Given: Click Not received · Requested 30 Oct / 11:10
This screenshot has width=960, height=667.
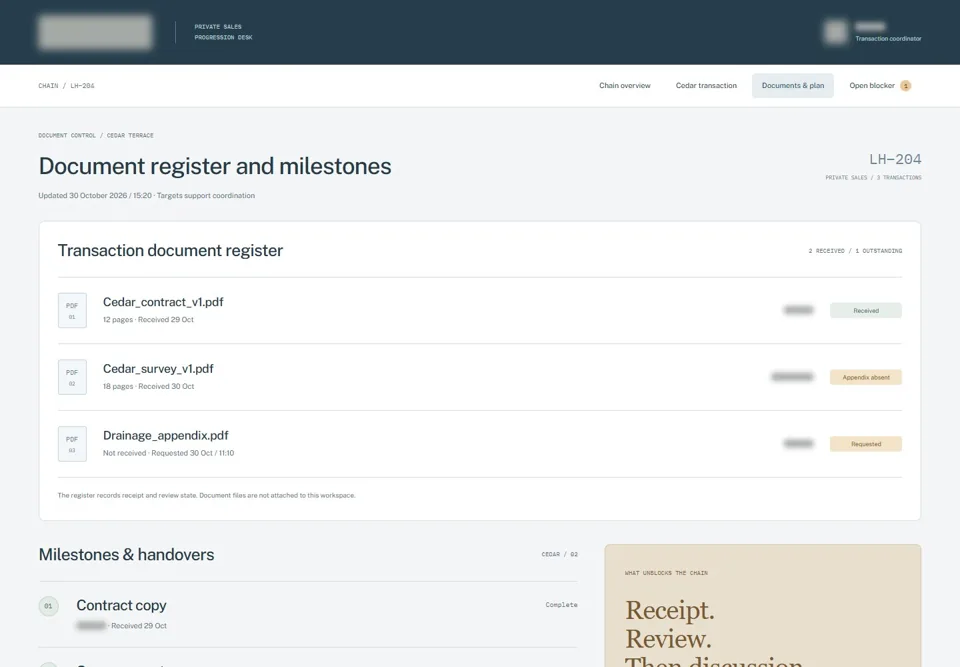Looking at the screenshot, I should [168, 453].
